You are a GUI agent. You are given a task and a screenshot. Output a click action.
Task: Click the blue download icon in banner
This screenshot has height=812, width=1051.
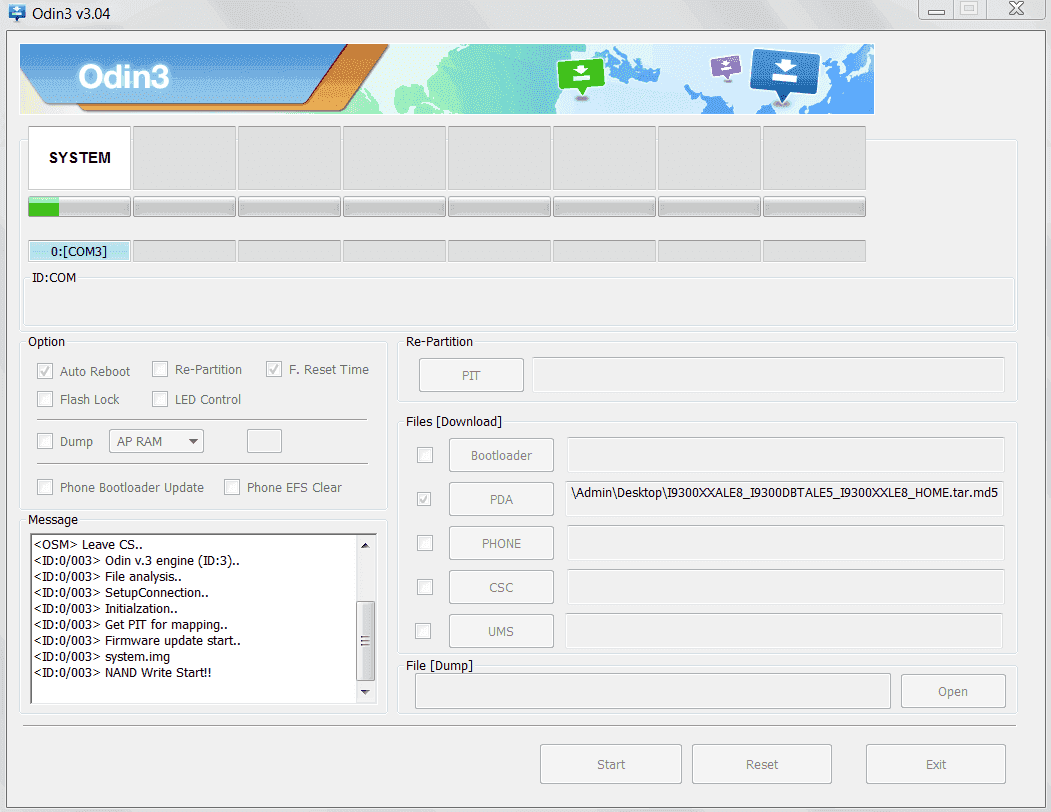click(x=784, y=76)
